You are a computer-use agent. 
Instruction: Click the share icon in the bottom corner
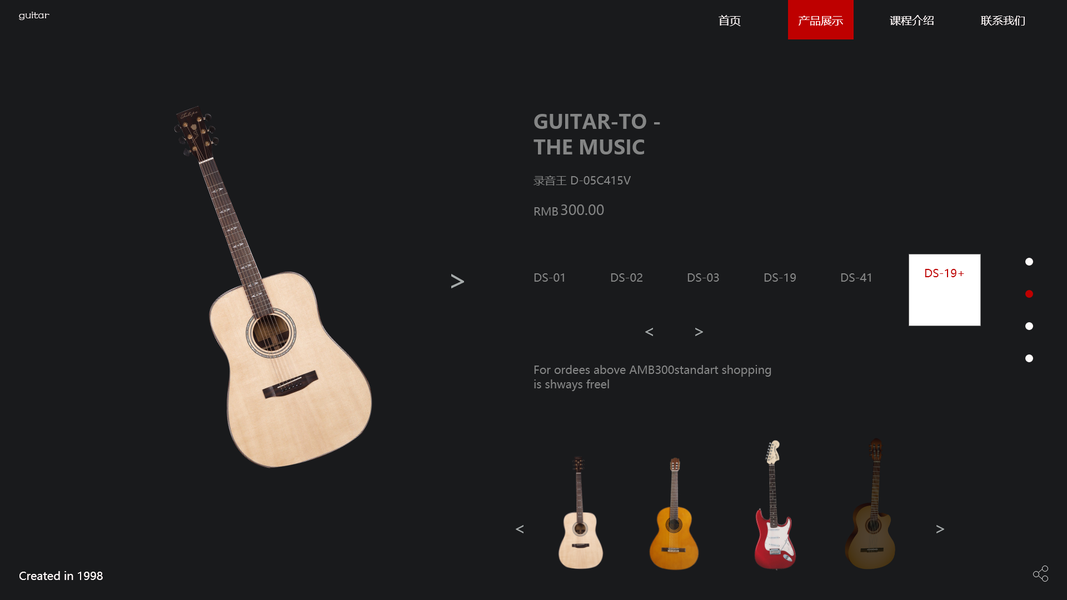point(1040,573)
